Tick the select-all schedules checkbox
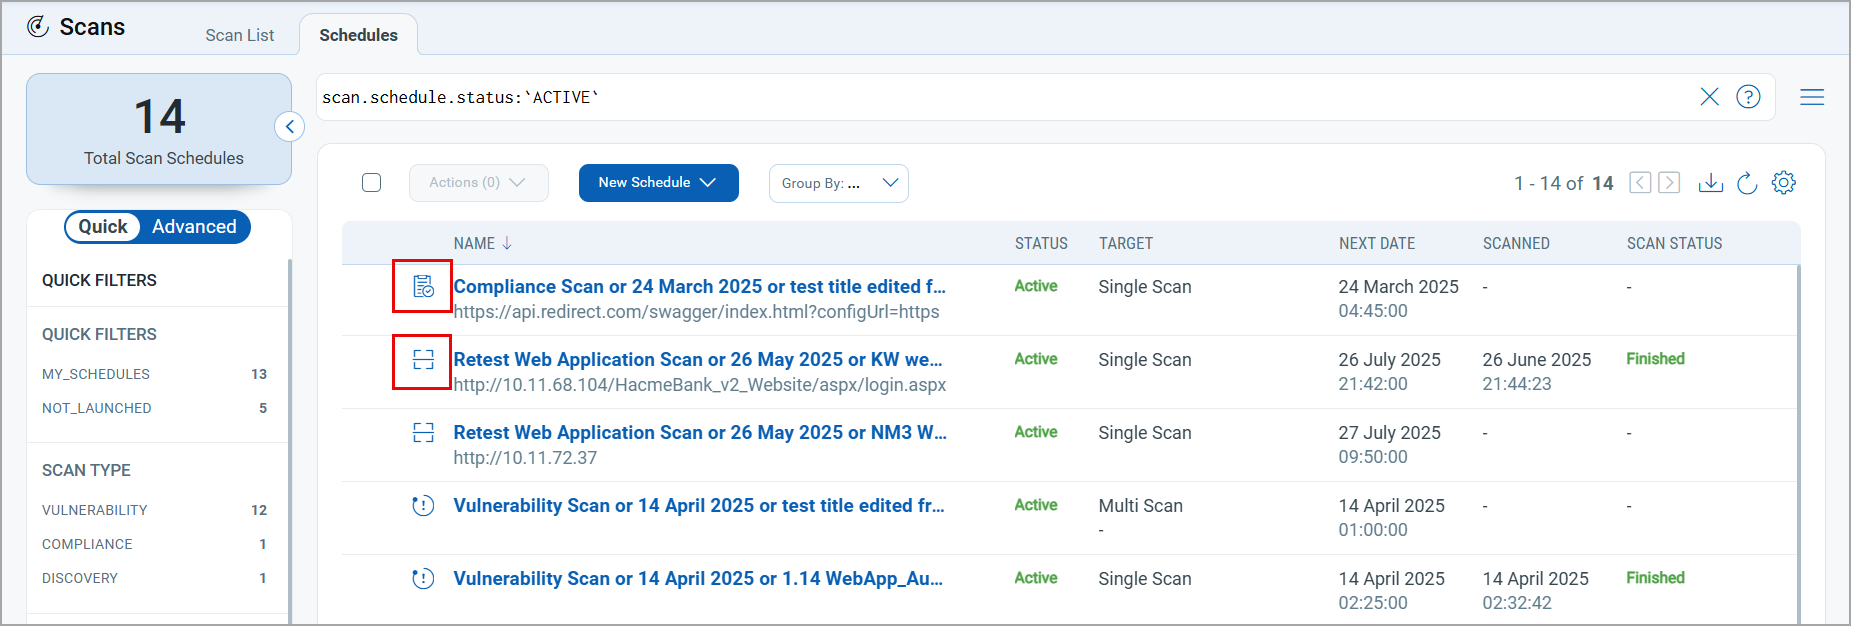 click(372, 183)
